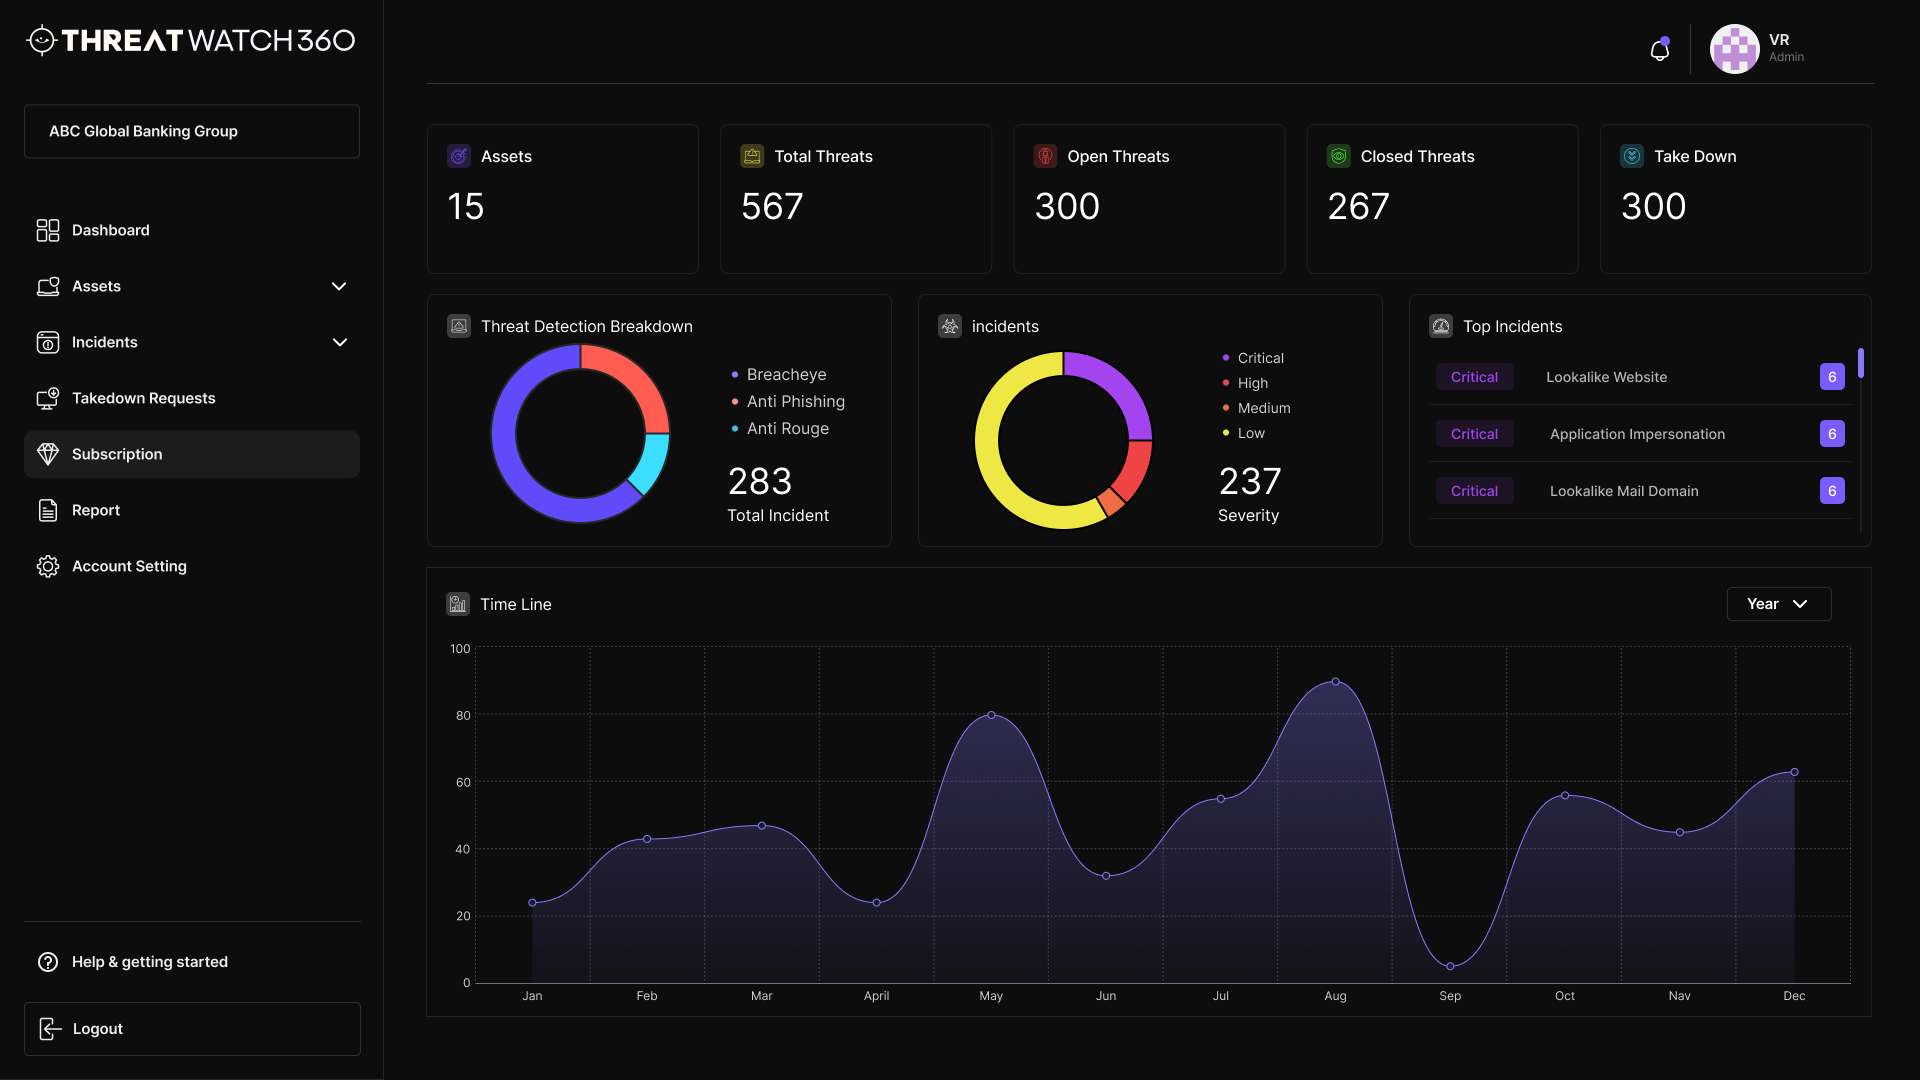1920x1080 pixels.
Task: Click the Threat Detection Breakdown panel icon
Action: [x=459, y=326]
